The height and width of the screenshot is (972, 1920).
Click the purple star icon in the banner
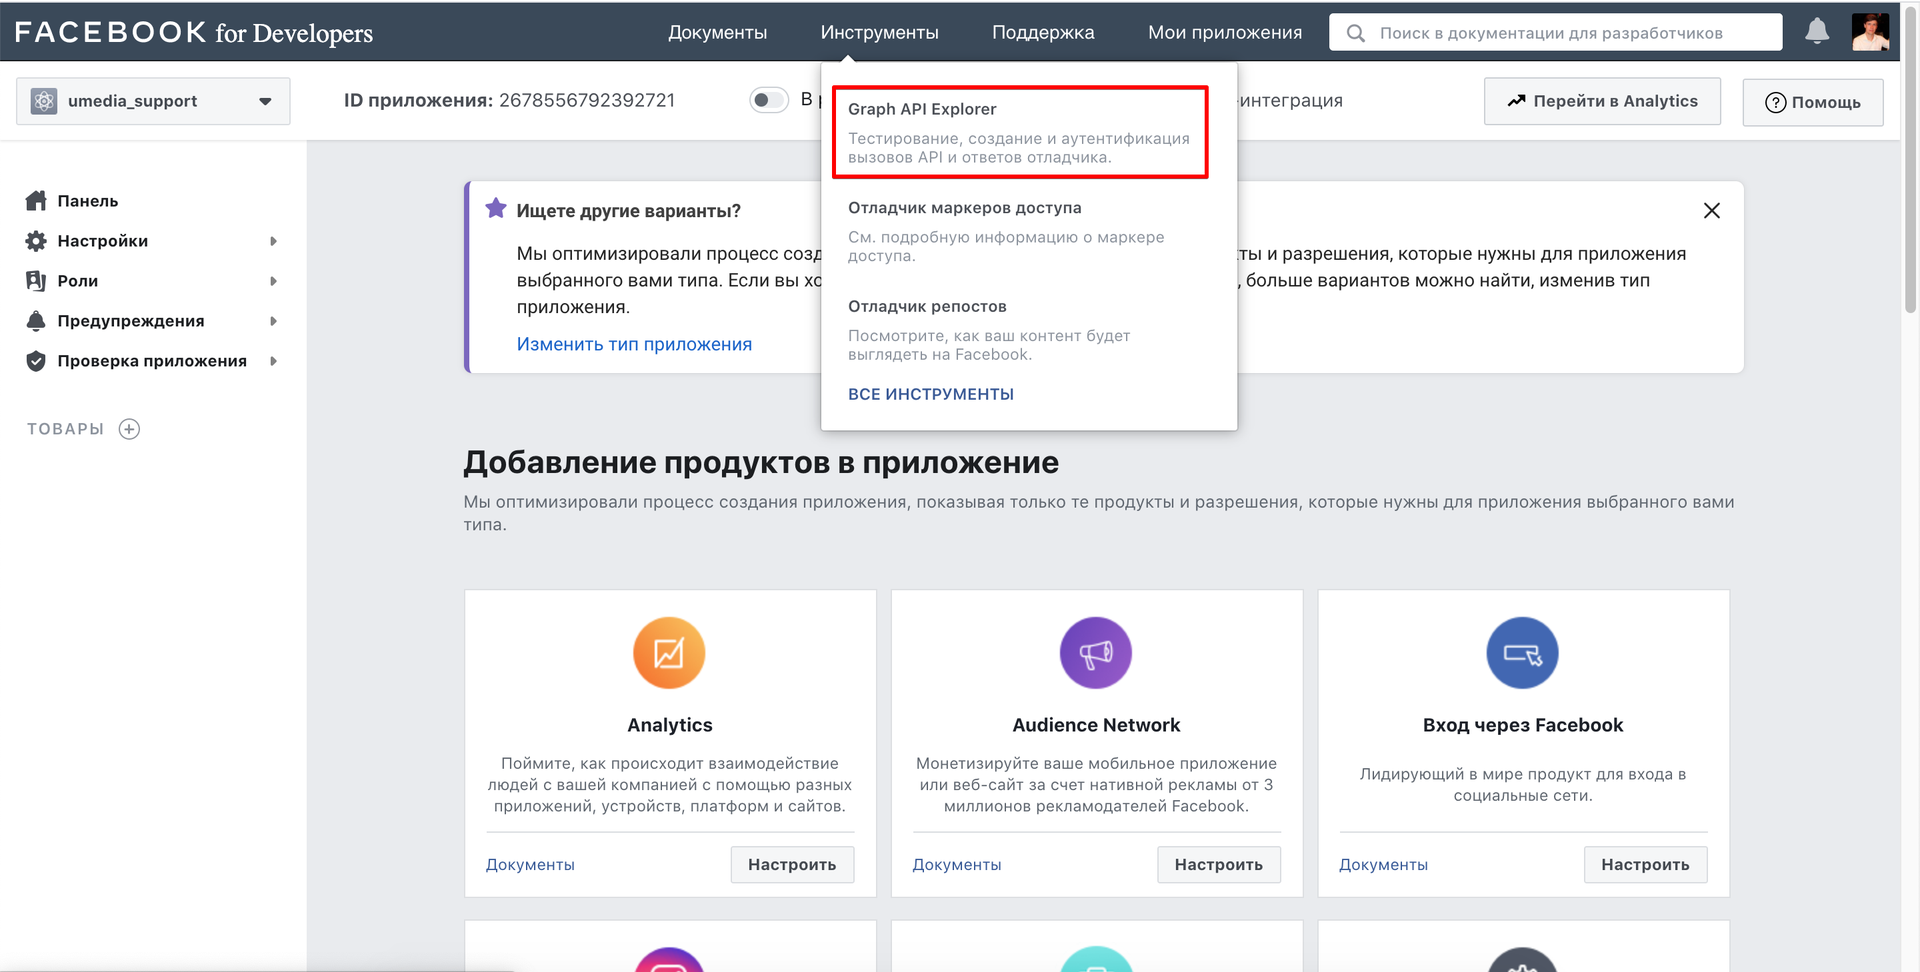click(495, 208)
